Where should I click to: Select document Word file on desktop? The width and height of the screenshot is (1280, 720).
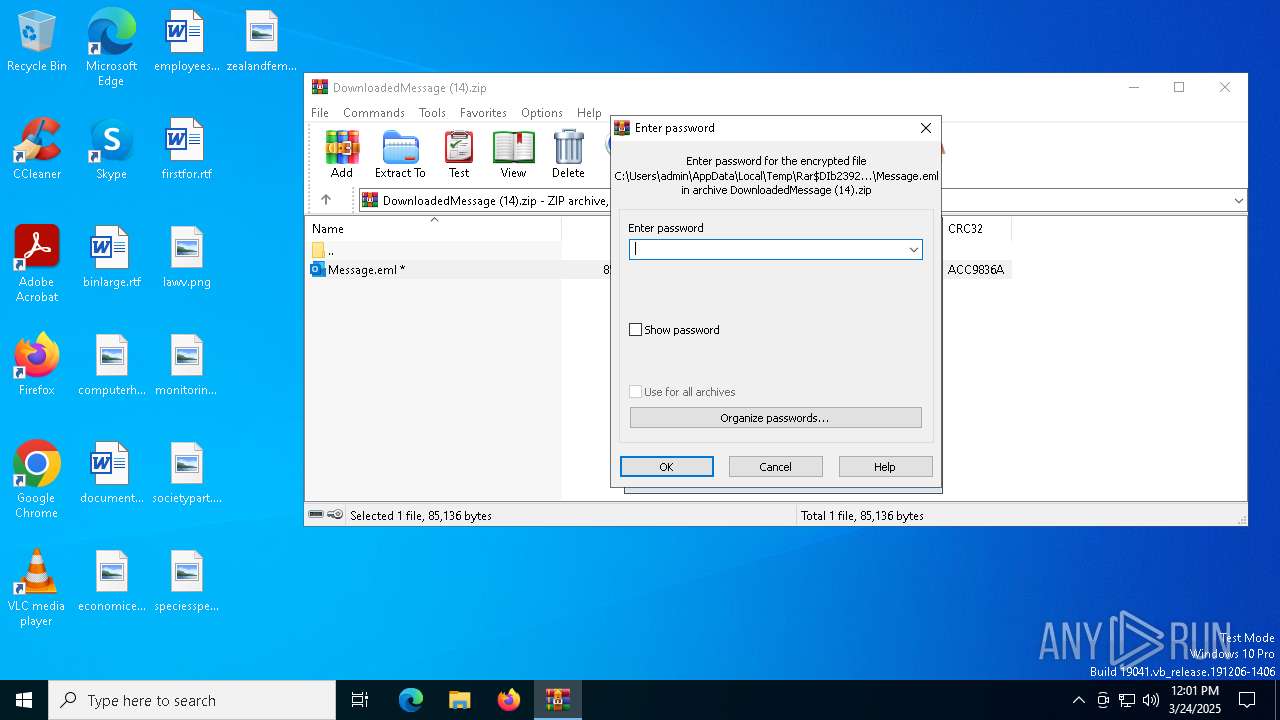pyautogui.click(x=111, y=474)
